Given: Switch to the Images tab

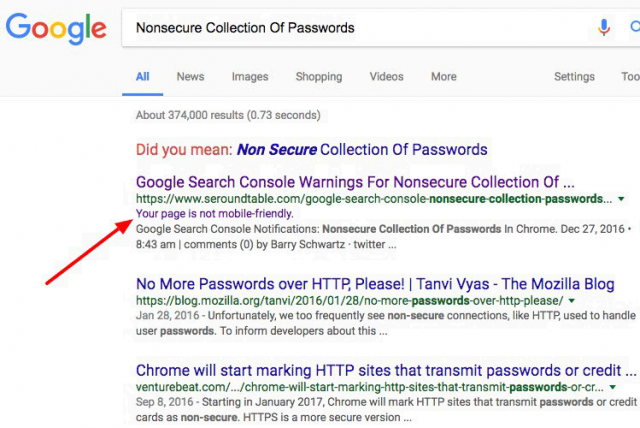Looking at the screenshot, I should 250,77.
